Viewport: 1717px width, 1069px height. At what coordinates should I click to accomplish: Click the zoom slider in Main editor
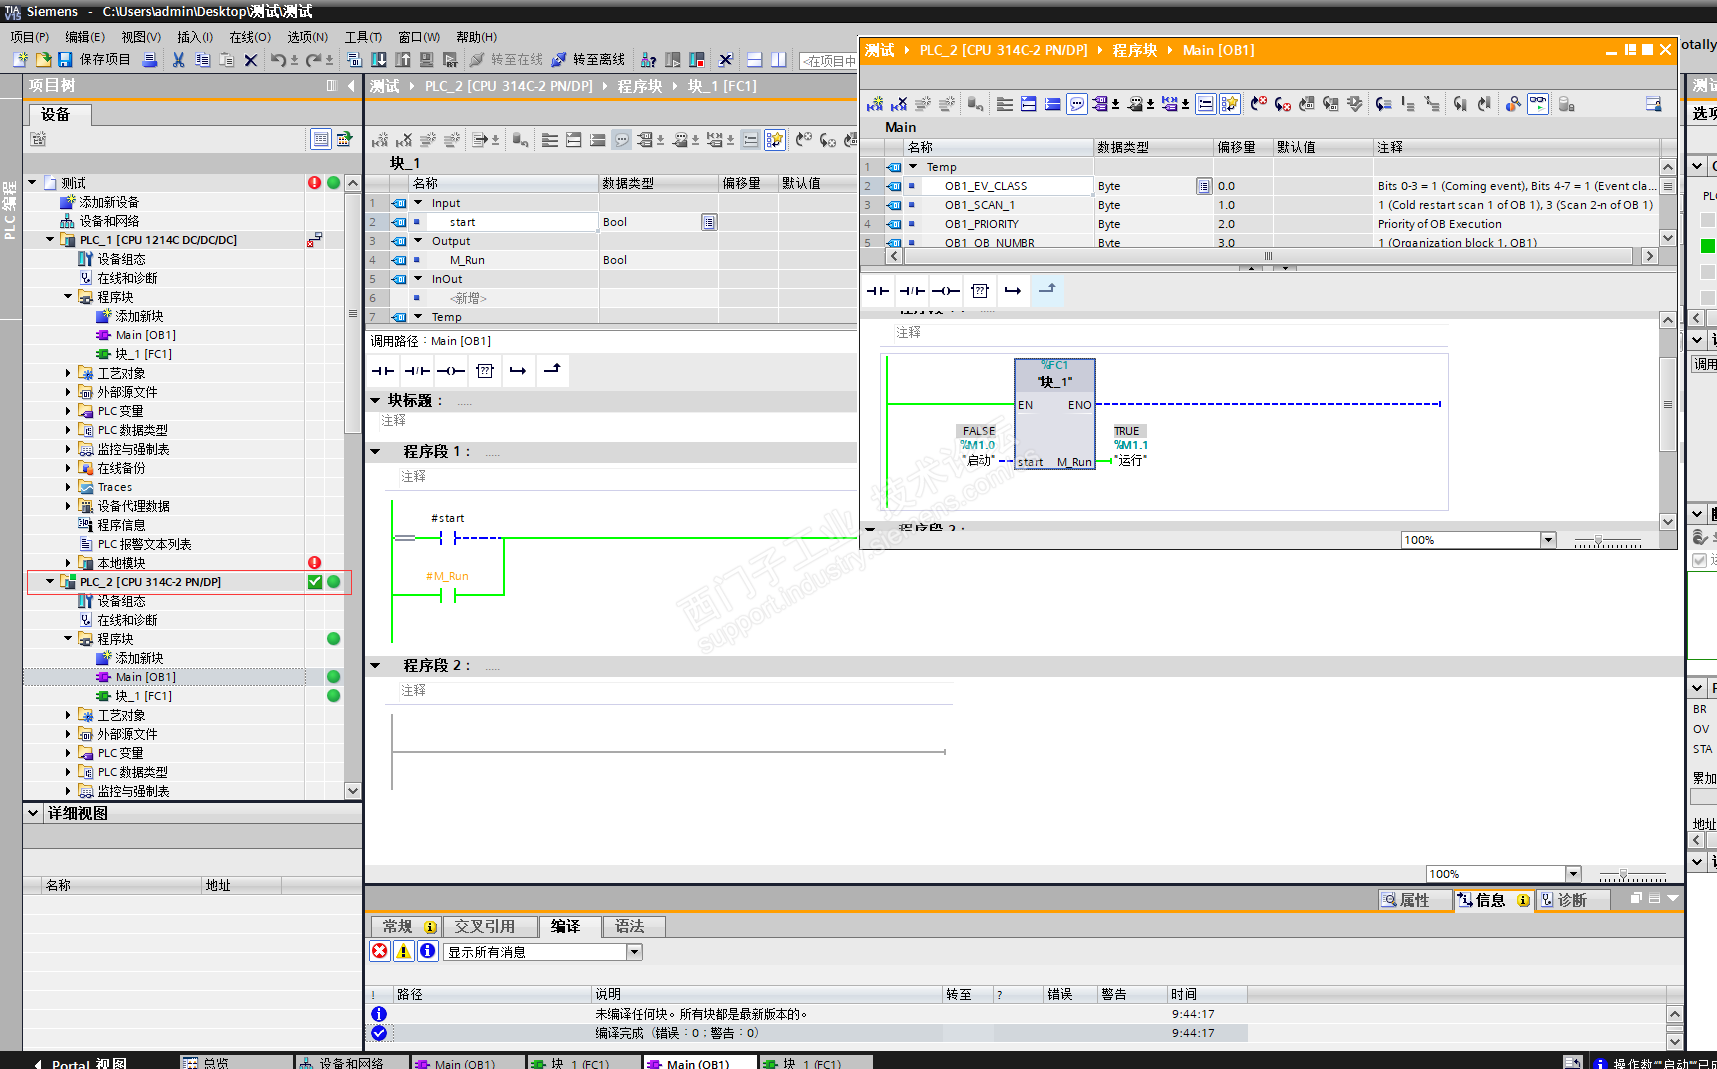tap(1598, 541)
